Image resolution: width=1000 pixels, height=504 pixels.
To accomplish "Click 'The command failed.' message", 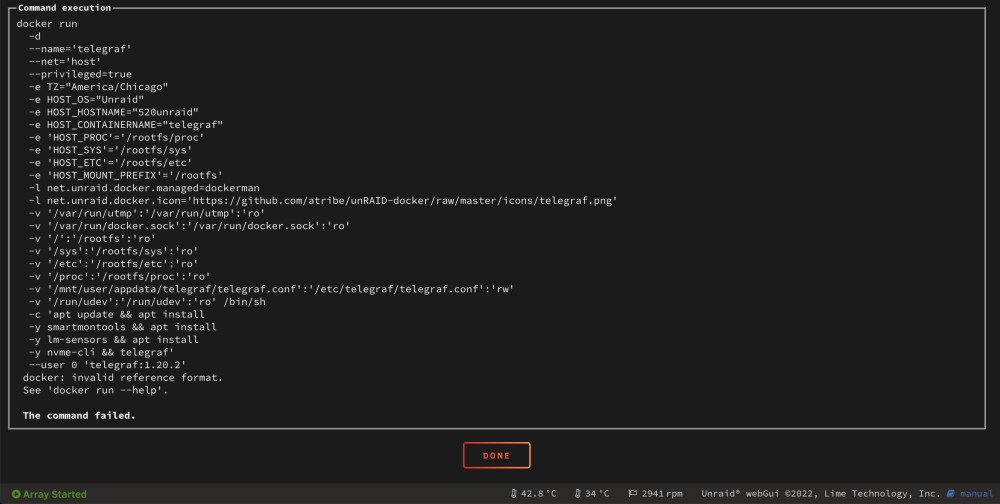I will (x=79, y=415).
